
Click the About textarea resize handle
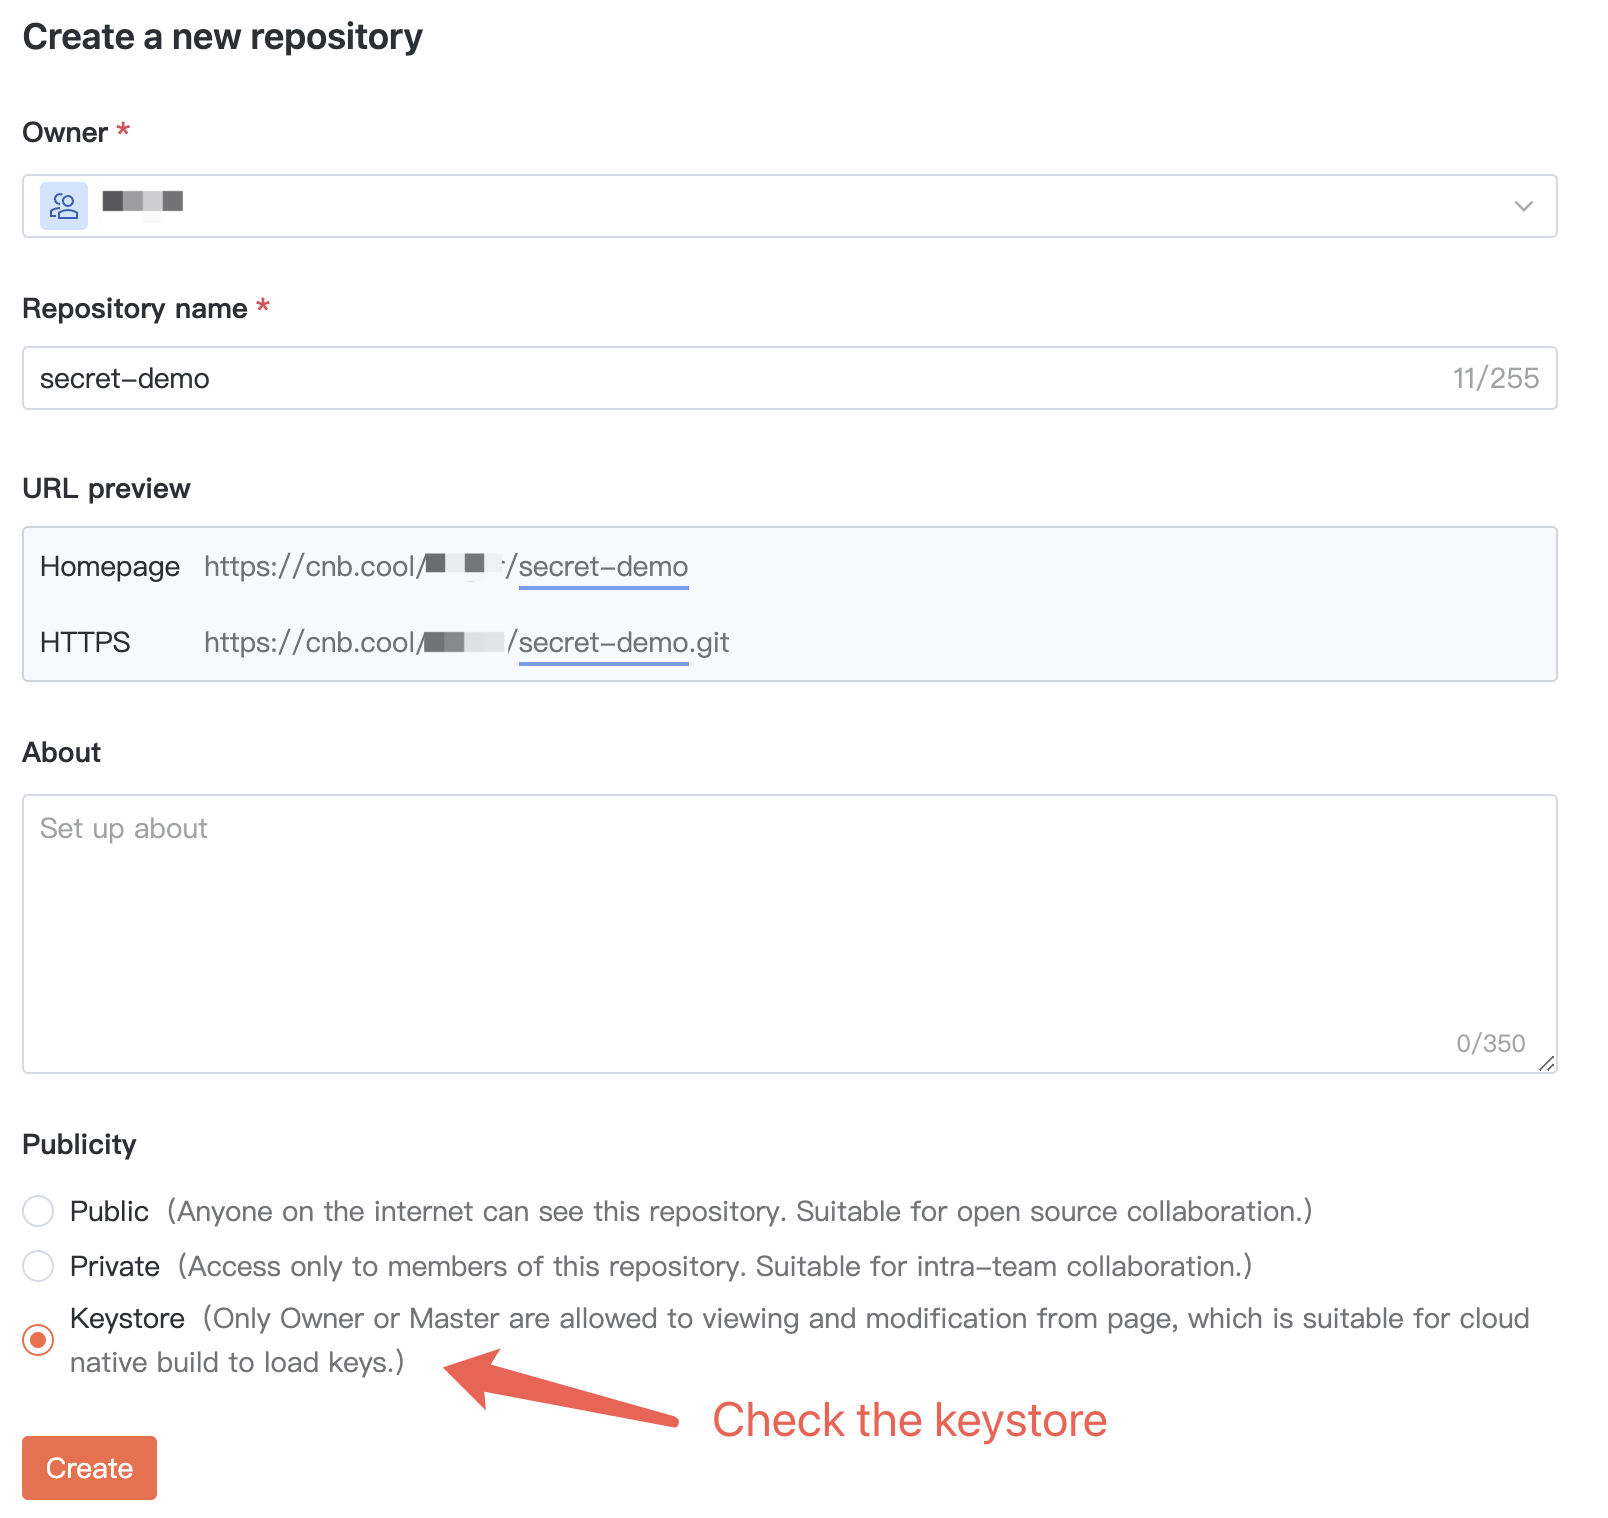(1546, 1063)
